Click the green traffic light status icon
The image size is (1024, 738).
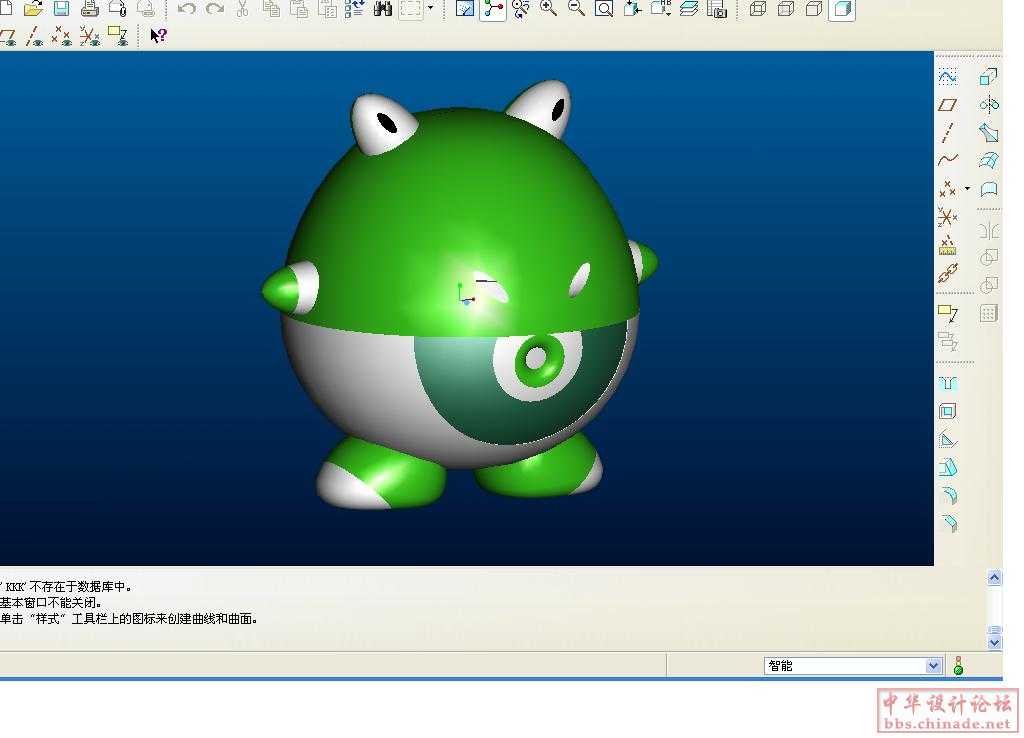(959, 666)
